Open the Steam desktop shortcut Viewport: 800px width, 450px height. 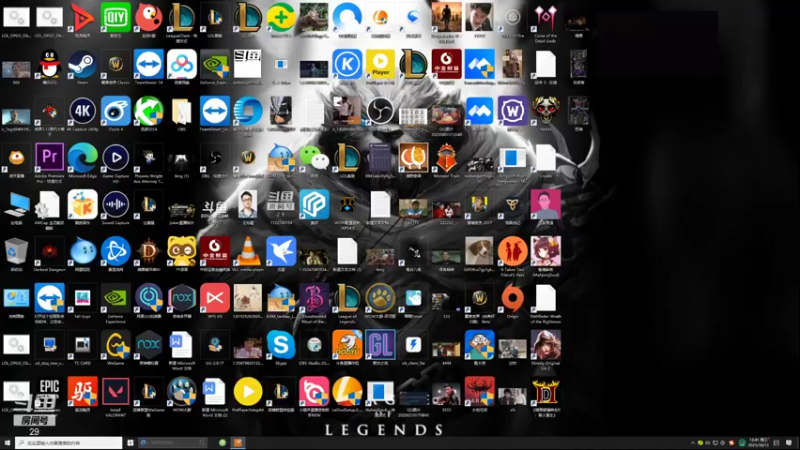(83, 64)
